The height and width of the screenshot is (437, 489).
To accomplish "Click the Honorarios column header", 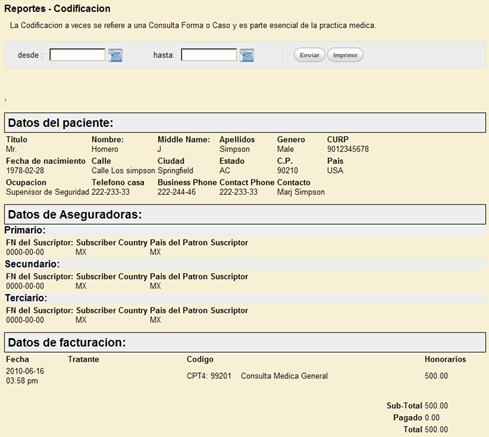I will (445, 359).
